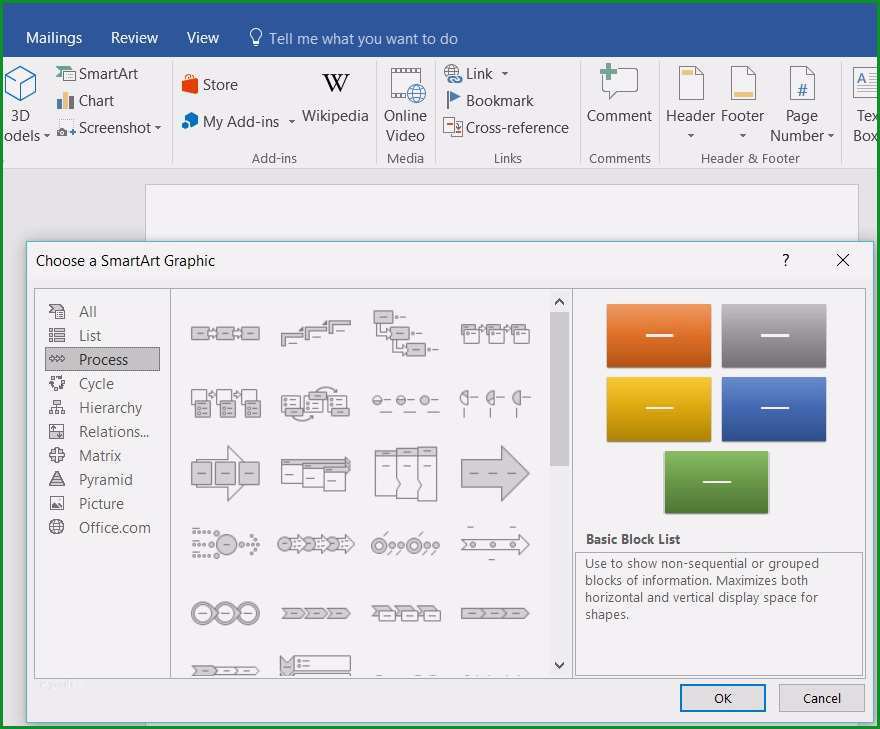Insert a Text Box
The image size is (880, 729).
pos(864,104)
